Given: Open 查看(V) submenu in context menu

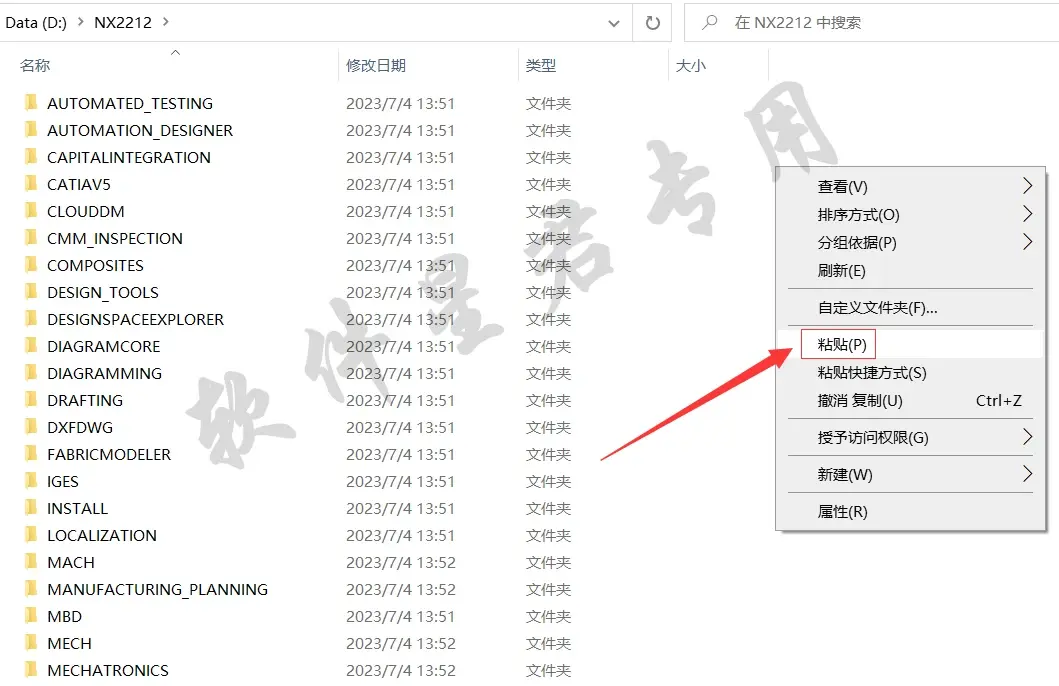Looking at the screenshot, I should click(x=910, y=186).
